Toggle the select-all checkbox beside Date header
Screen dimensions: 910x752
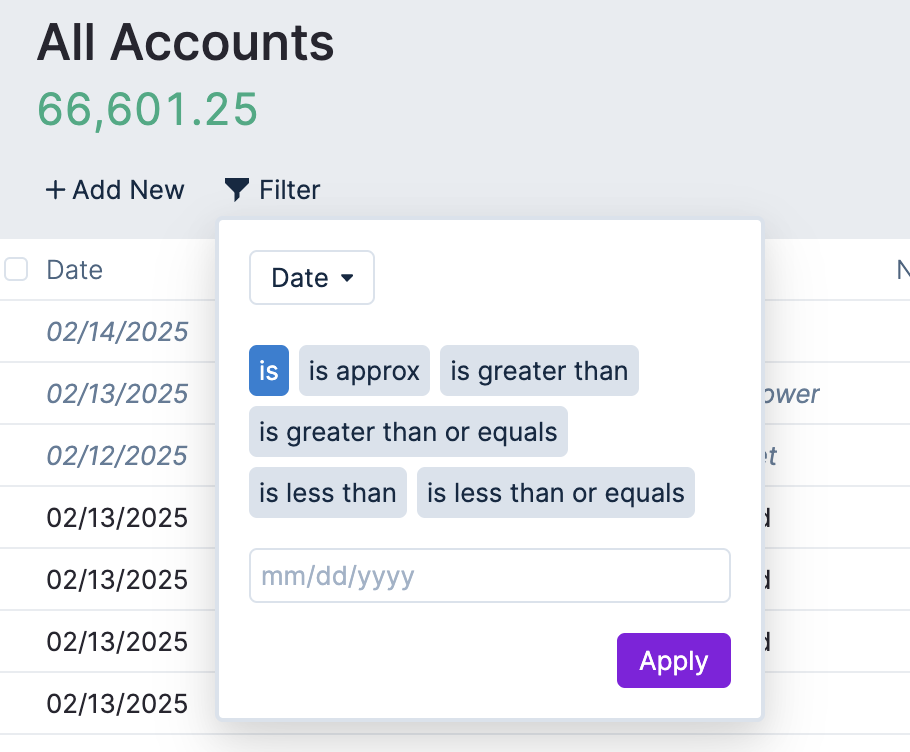(16, 269)
